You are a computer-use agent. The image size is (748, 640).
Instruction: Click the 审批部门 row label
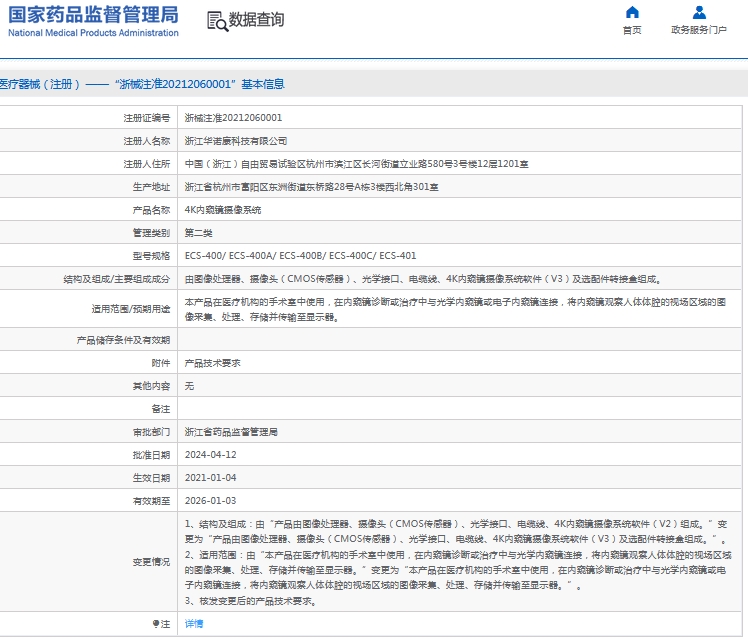(151, 432)
